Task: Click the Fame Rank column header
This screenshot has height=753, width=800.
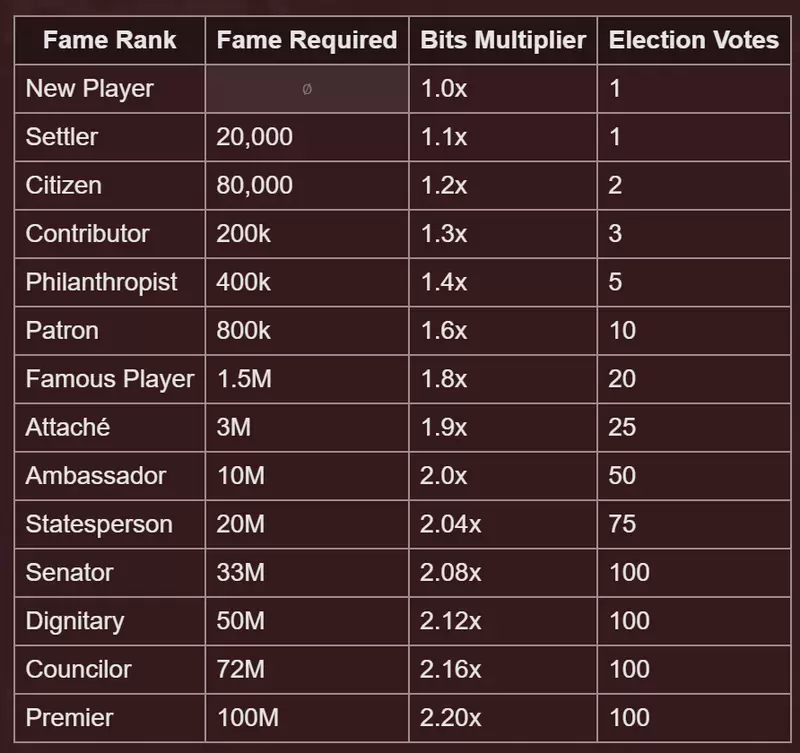Action: tap(110, 40)
